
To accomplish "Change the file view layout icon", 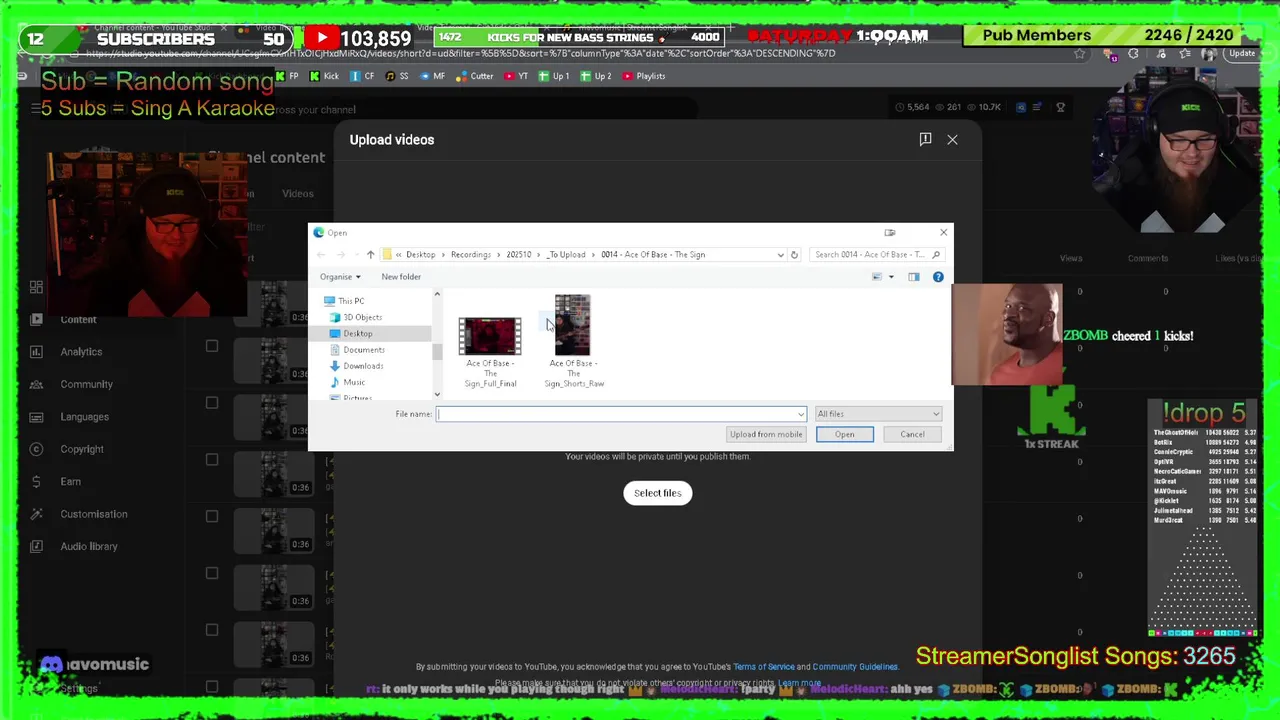I will (877, 277).
